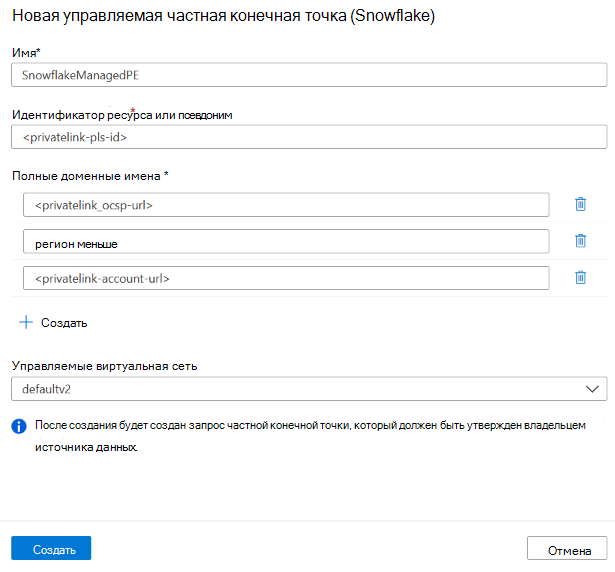Open the Управляемые виртуальная сеть dropdown
Screen dimensions: 615x572
click(x=309, y=389)
